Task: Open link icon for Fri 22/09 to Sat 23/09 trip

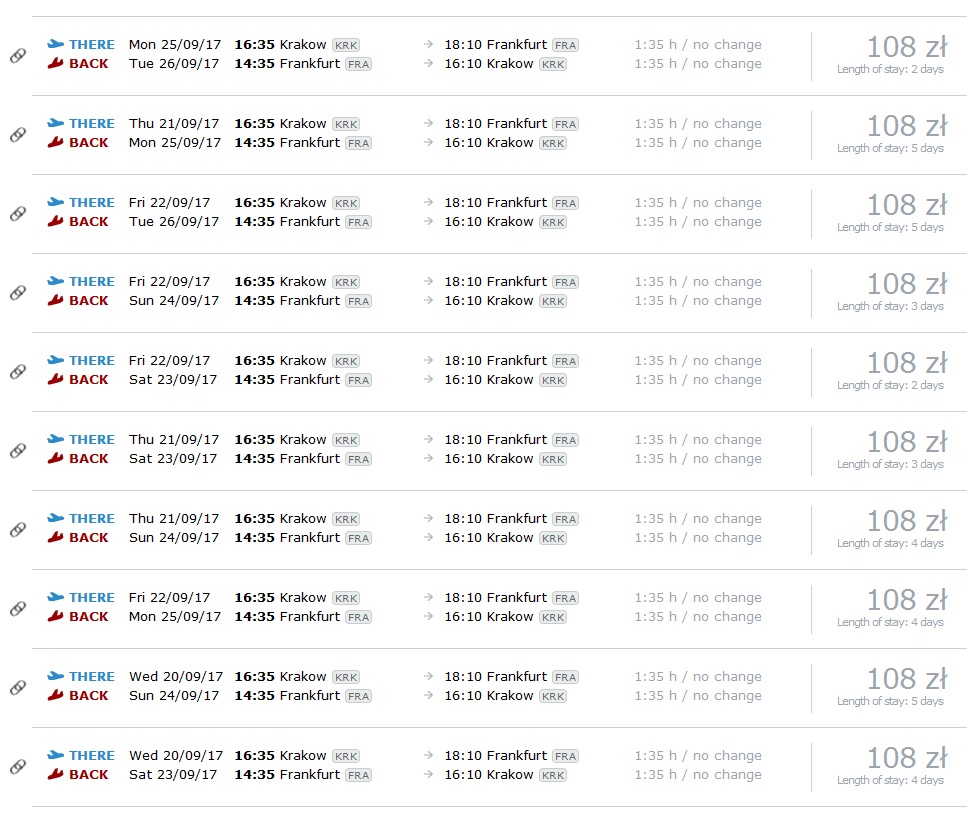Action: click(18, 371)
